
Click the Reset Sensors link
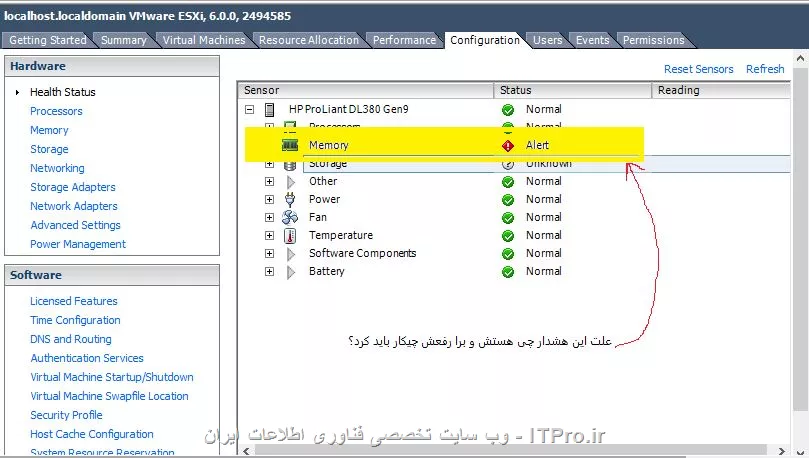pos(698,69)
